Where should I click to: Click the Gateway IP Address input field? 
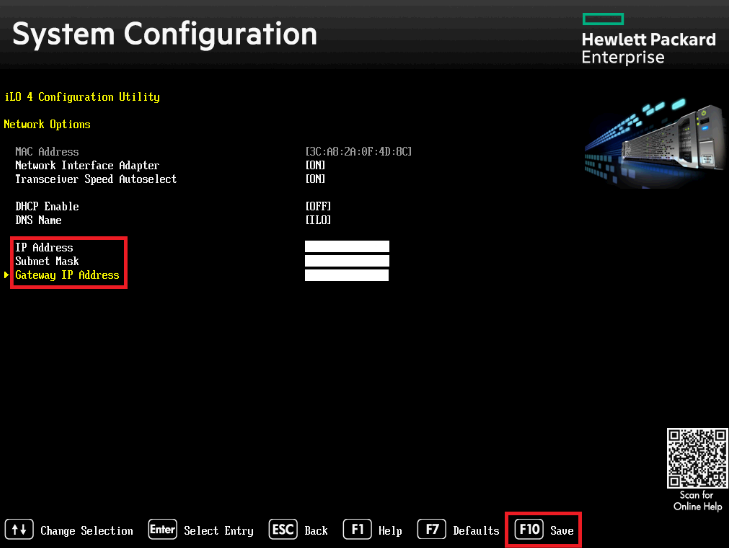click(x=347, y=275)
